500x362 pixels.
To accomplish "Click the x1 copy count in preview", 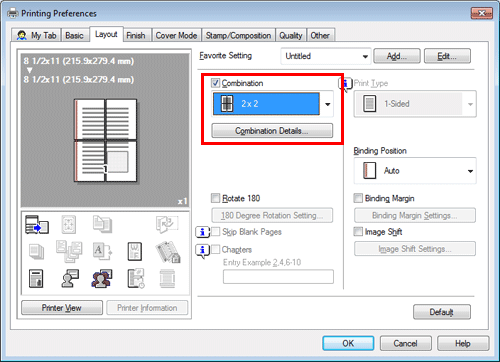I will (x=182, y=201).
